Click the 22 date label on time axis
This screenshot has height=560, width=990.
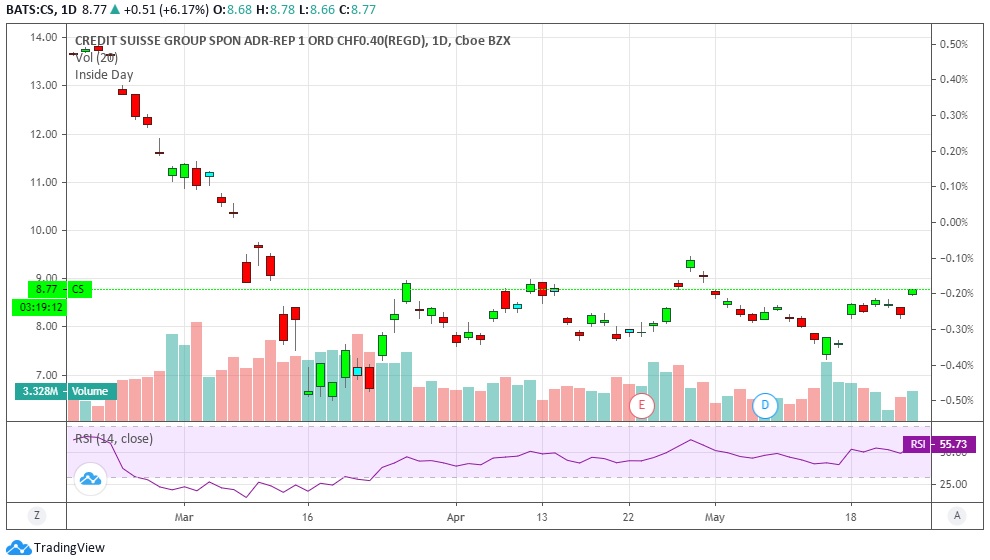pos(628,517)
